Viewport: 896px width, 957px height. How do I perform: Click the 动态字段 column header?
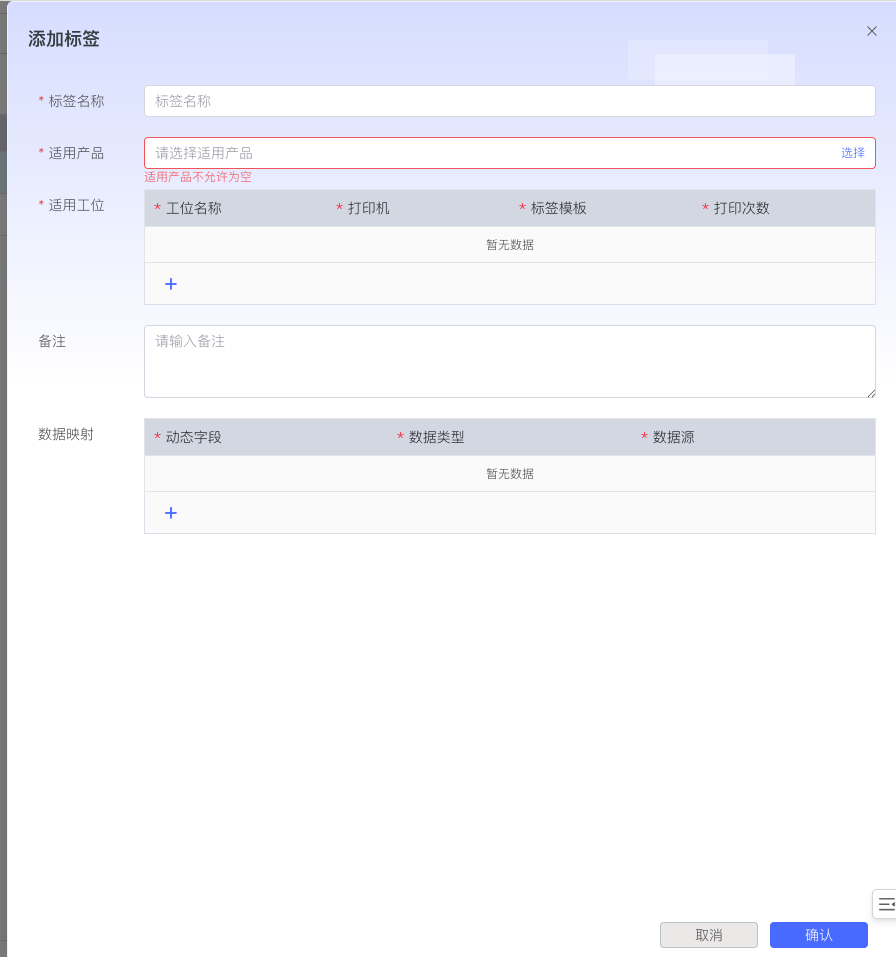point(193,437)
